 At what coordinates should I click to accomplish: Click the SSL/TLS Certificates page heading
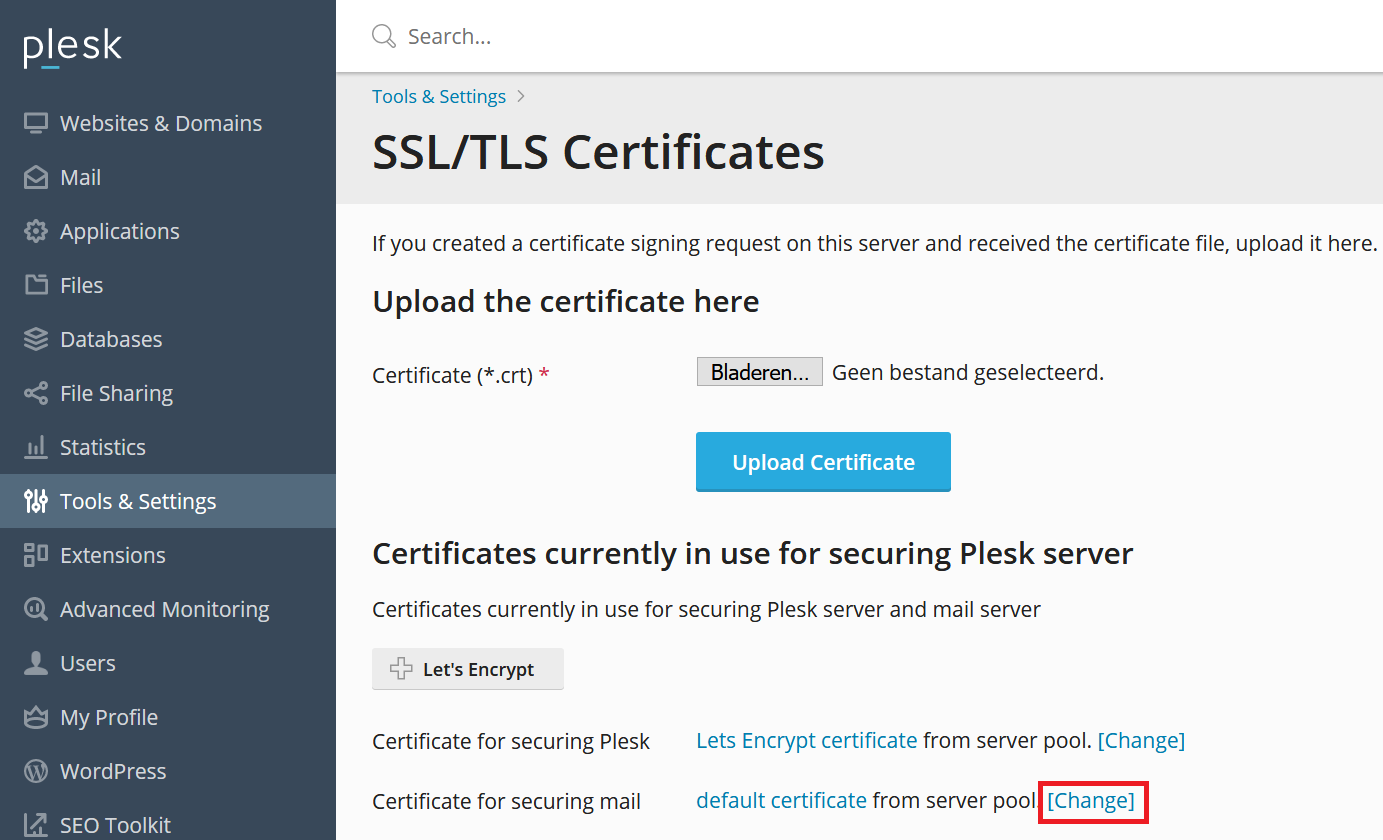[598, 153]
